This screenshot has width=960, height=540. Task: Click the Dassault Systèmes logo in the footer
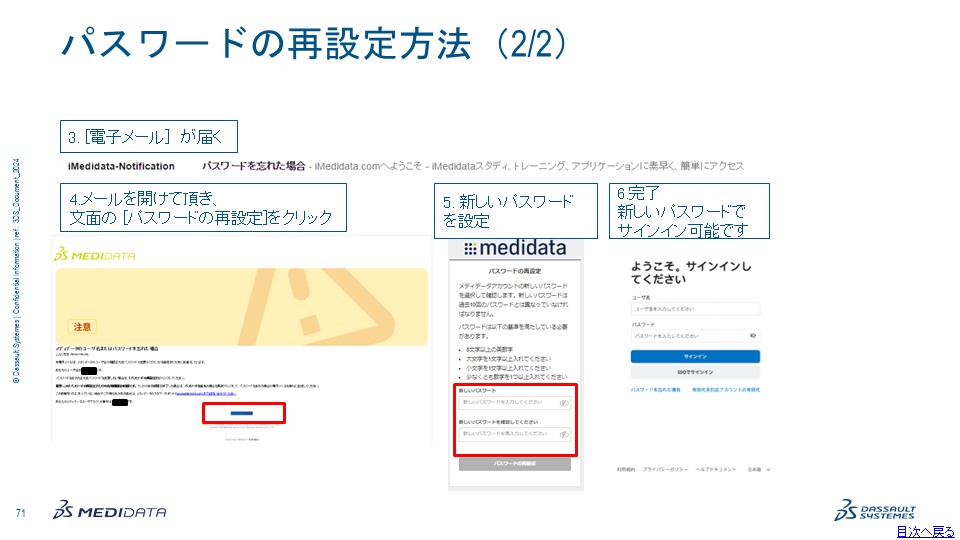coord(875,511)
